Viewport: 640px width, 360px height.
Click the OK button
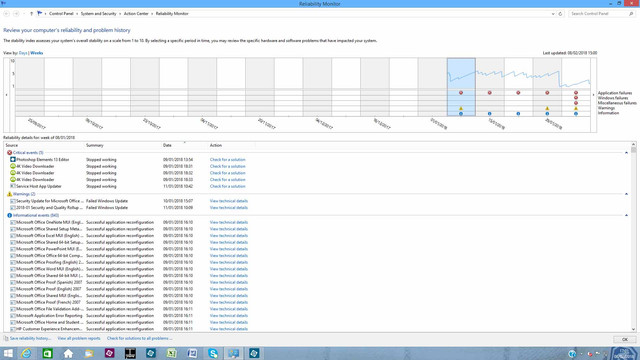coord(624,340)
